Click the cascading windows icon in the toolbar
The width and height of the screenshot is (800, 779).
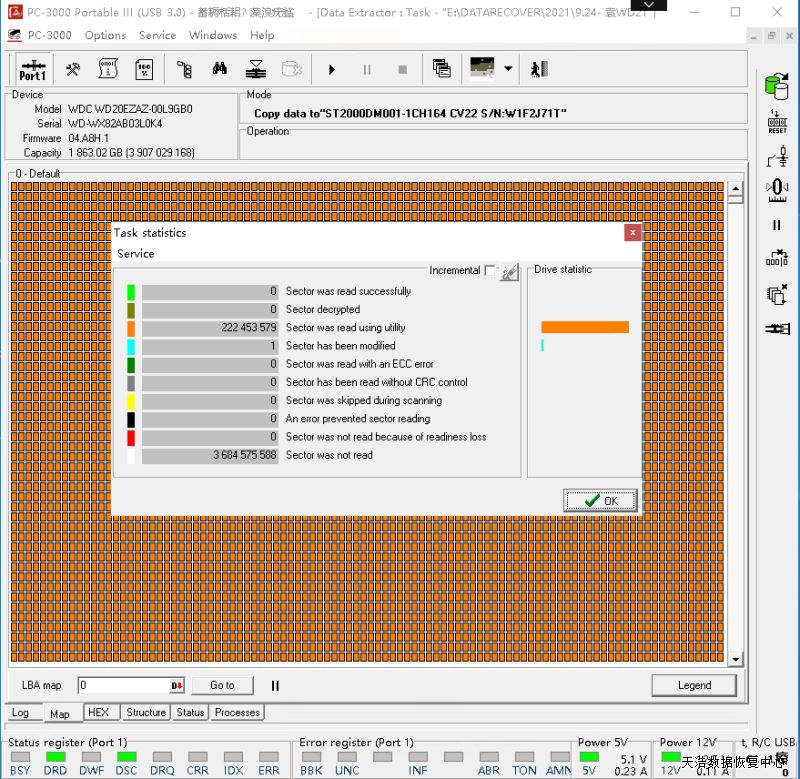(441, 69)
